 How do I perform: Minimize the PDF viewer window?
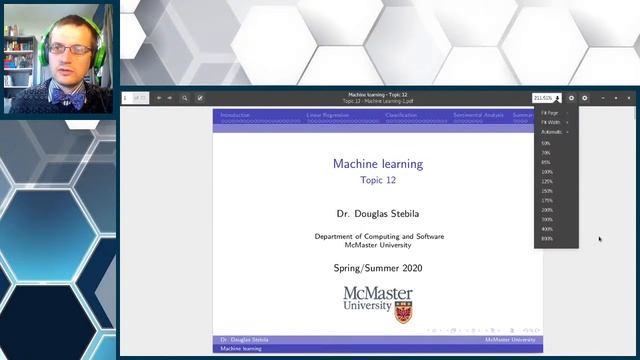click(603, 98)
